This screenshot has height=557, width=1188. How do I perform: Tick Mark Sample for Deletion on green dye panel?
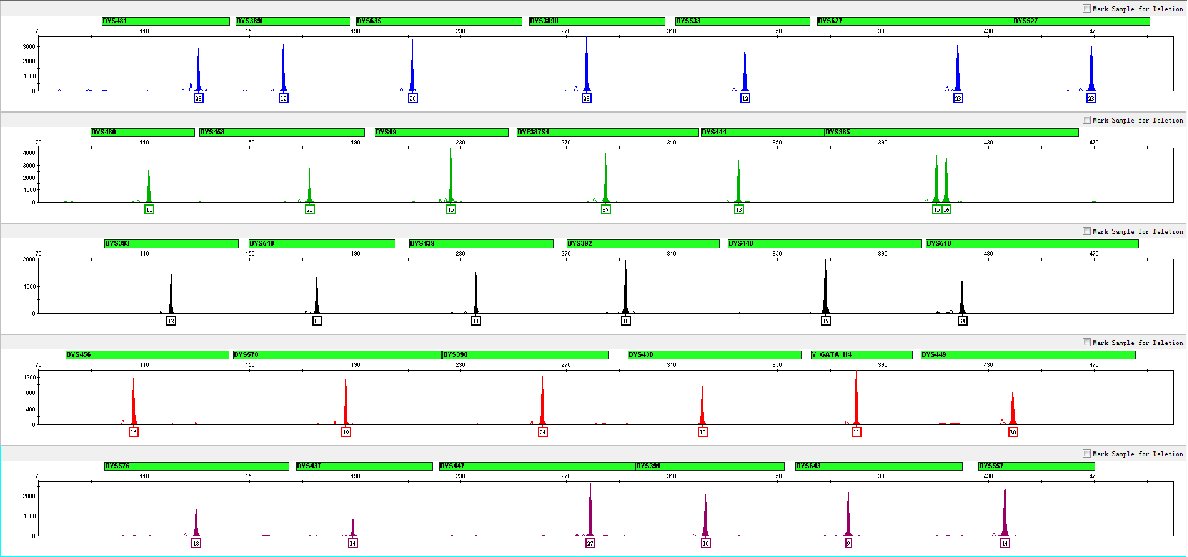1088,120
